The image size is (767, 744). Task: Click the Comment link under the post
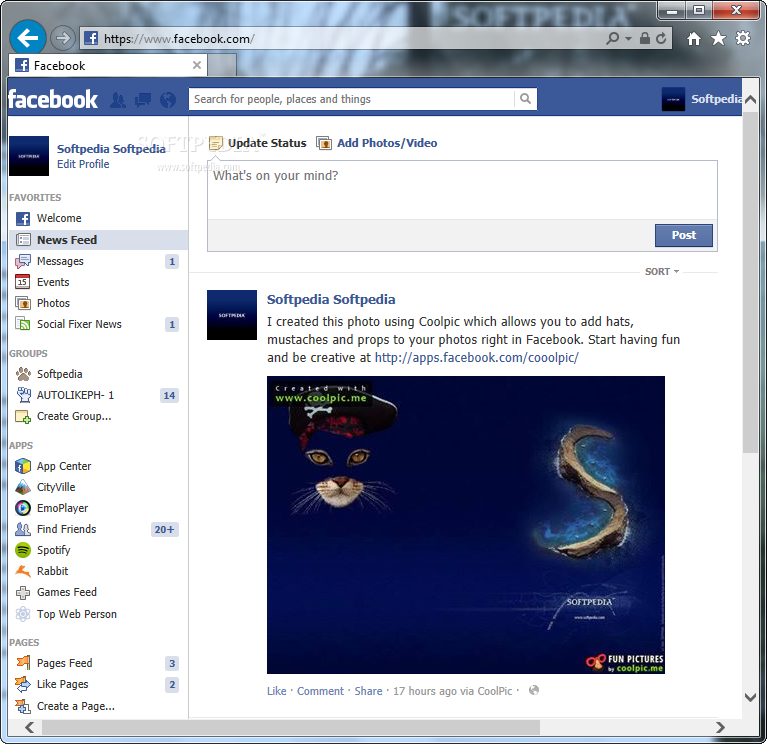320,691
